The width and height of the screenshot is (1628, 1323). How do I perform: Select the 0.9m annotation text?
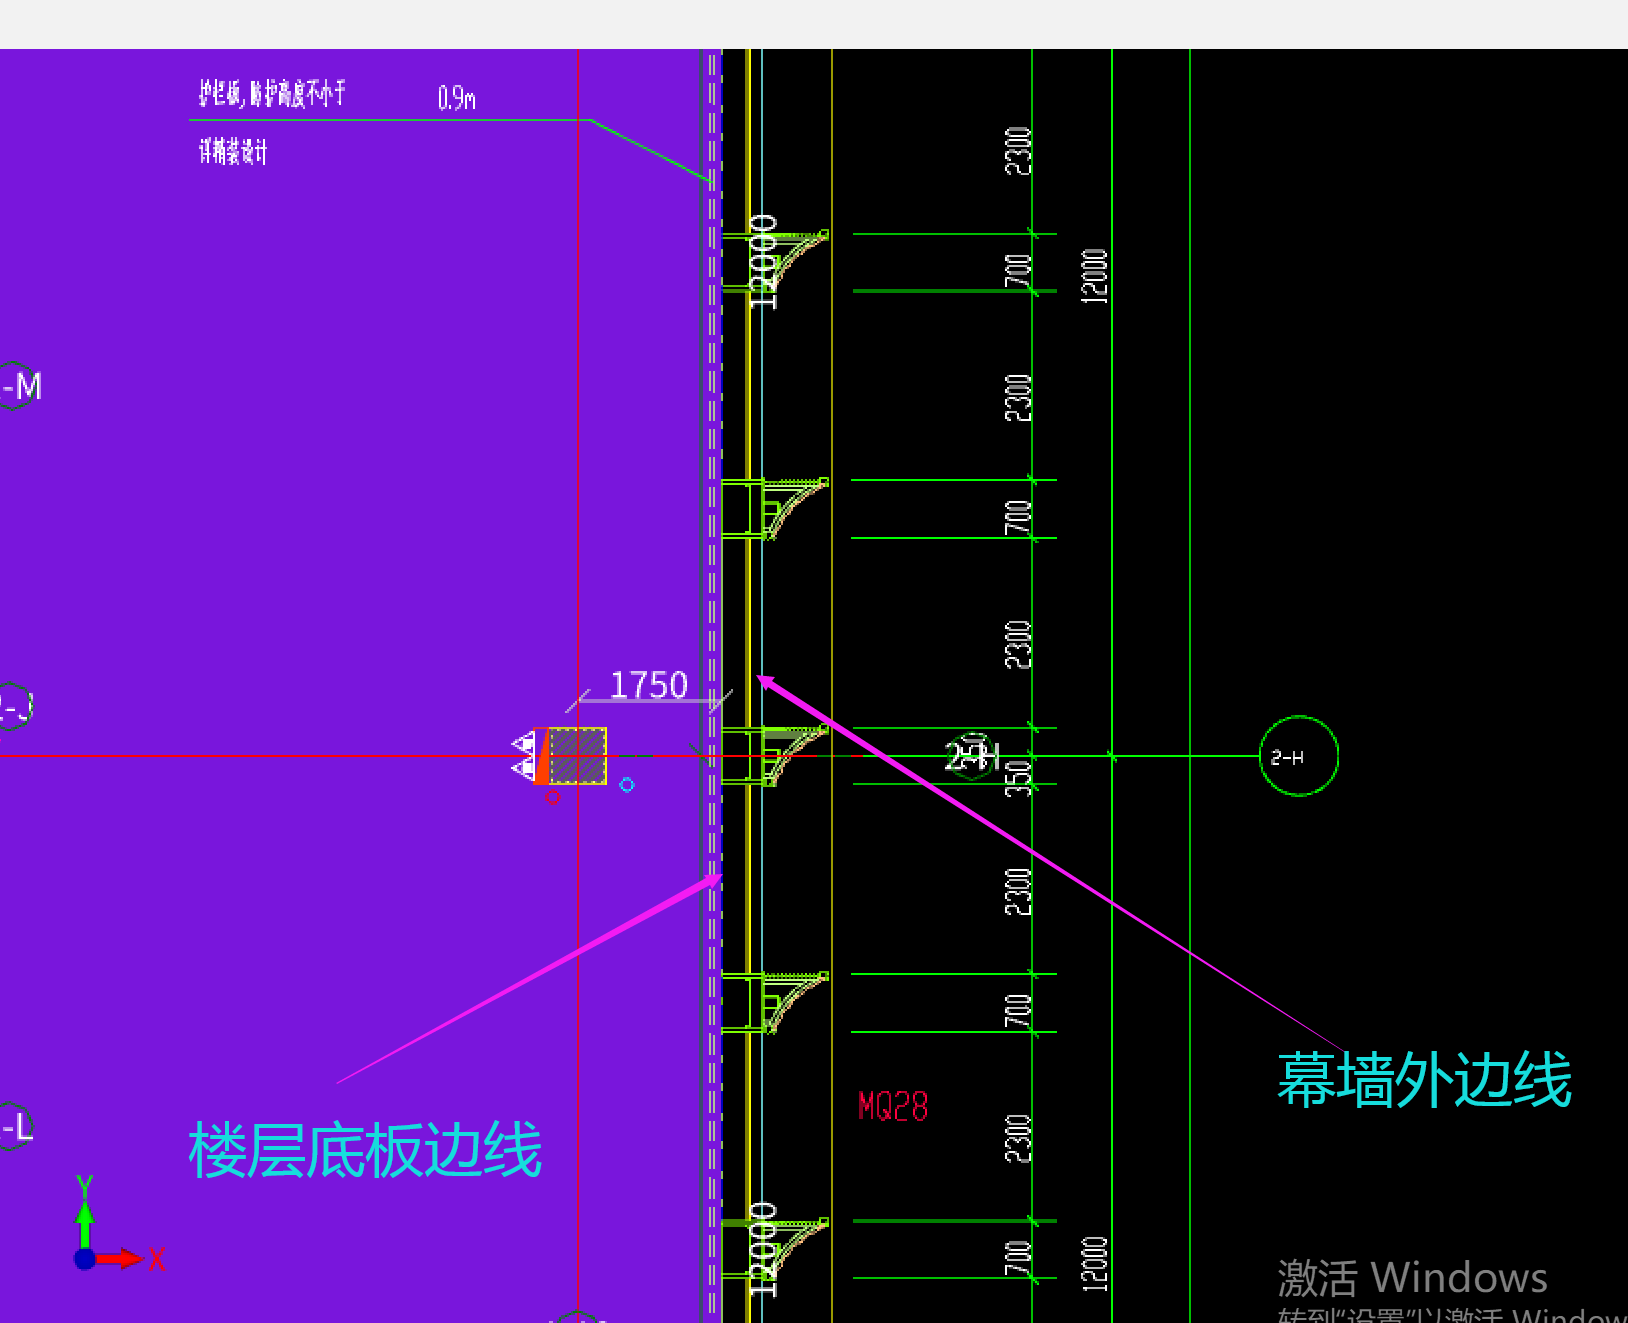[457, 98]
